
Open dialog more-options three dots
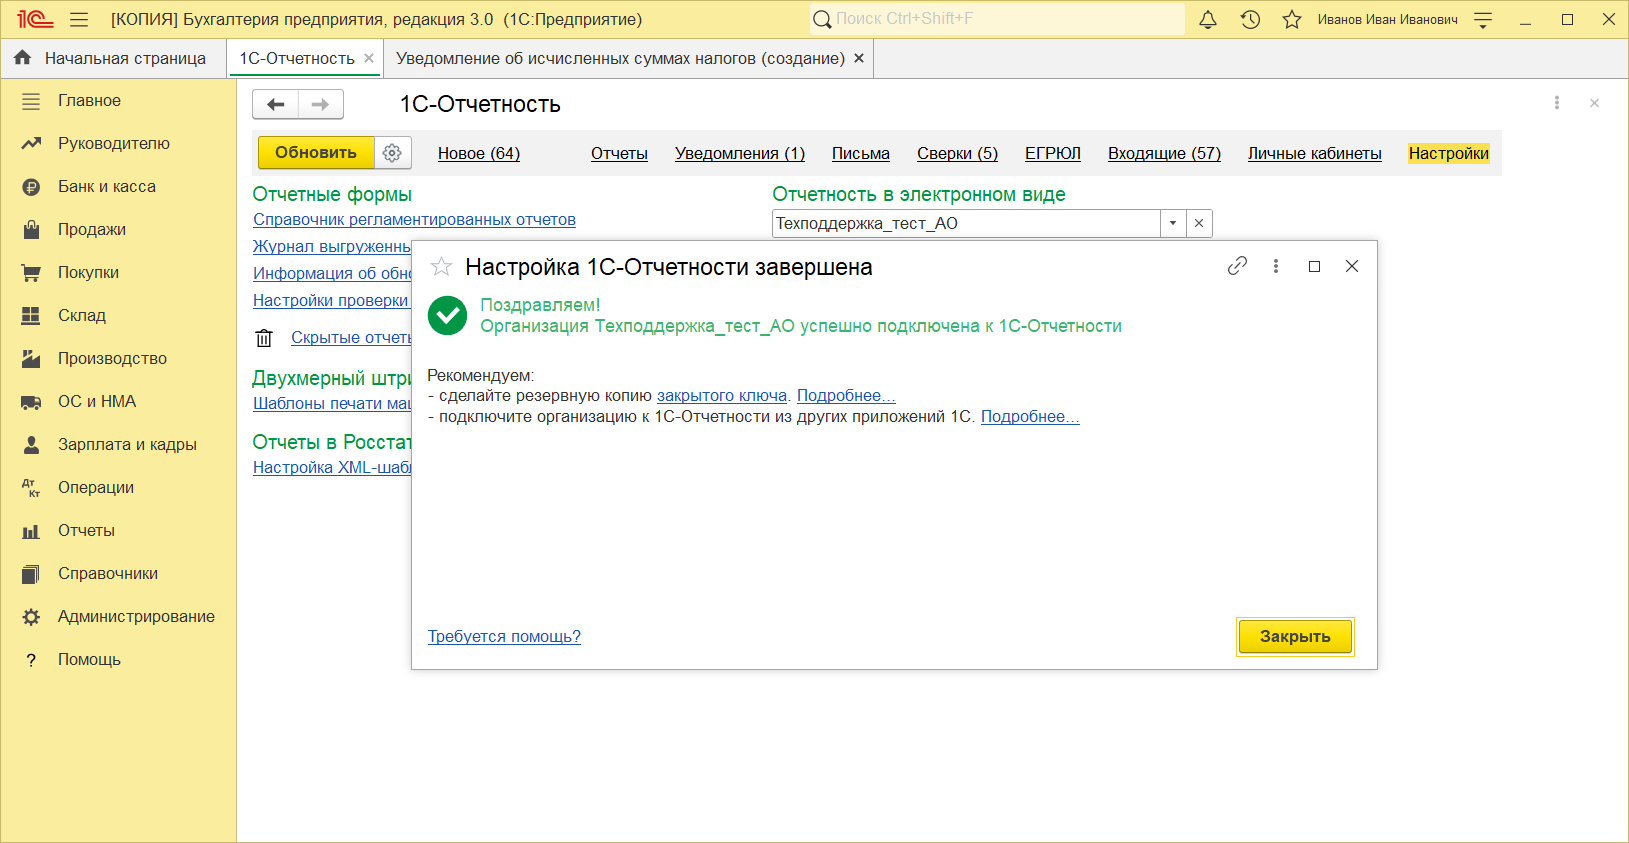point(1275,266)
